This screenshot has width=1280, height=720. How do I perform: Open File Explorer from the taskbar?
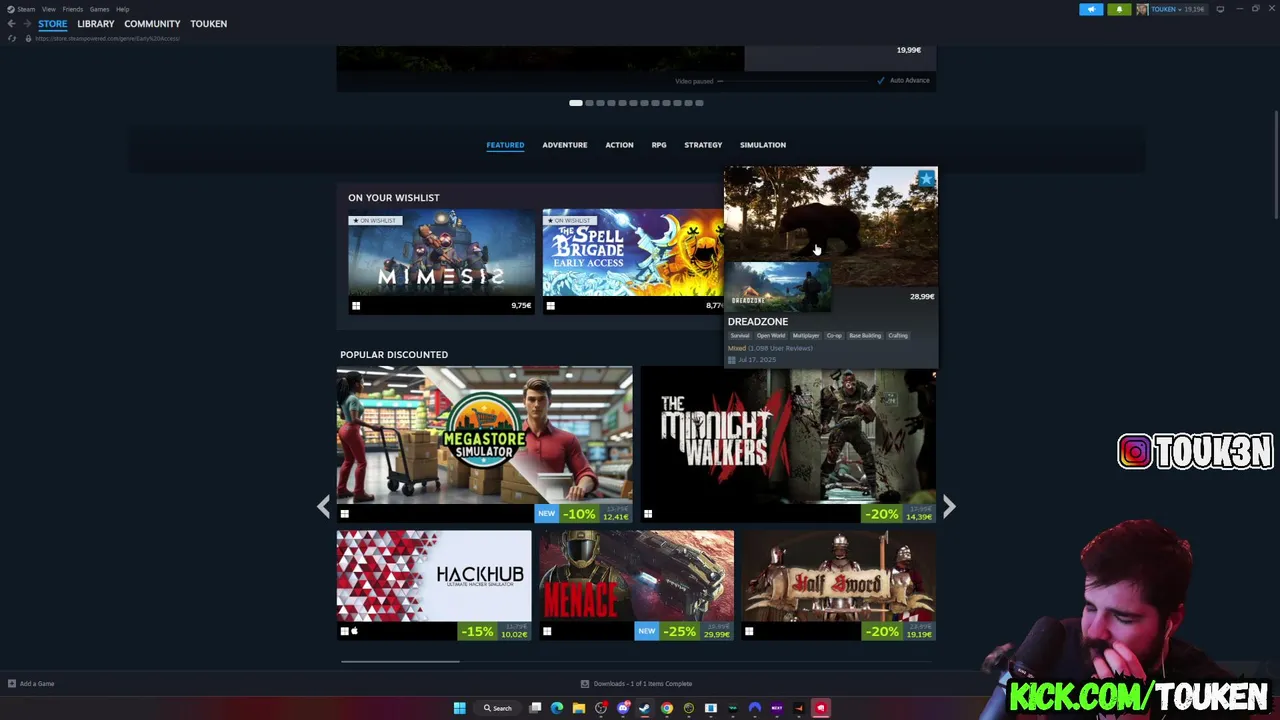(x=579, y=708)
